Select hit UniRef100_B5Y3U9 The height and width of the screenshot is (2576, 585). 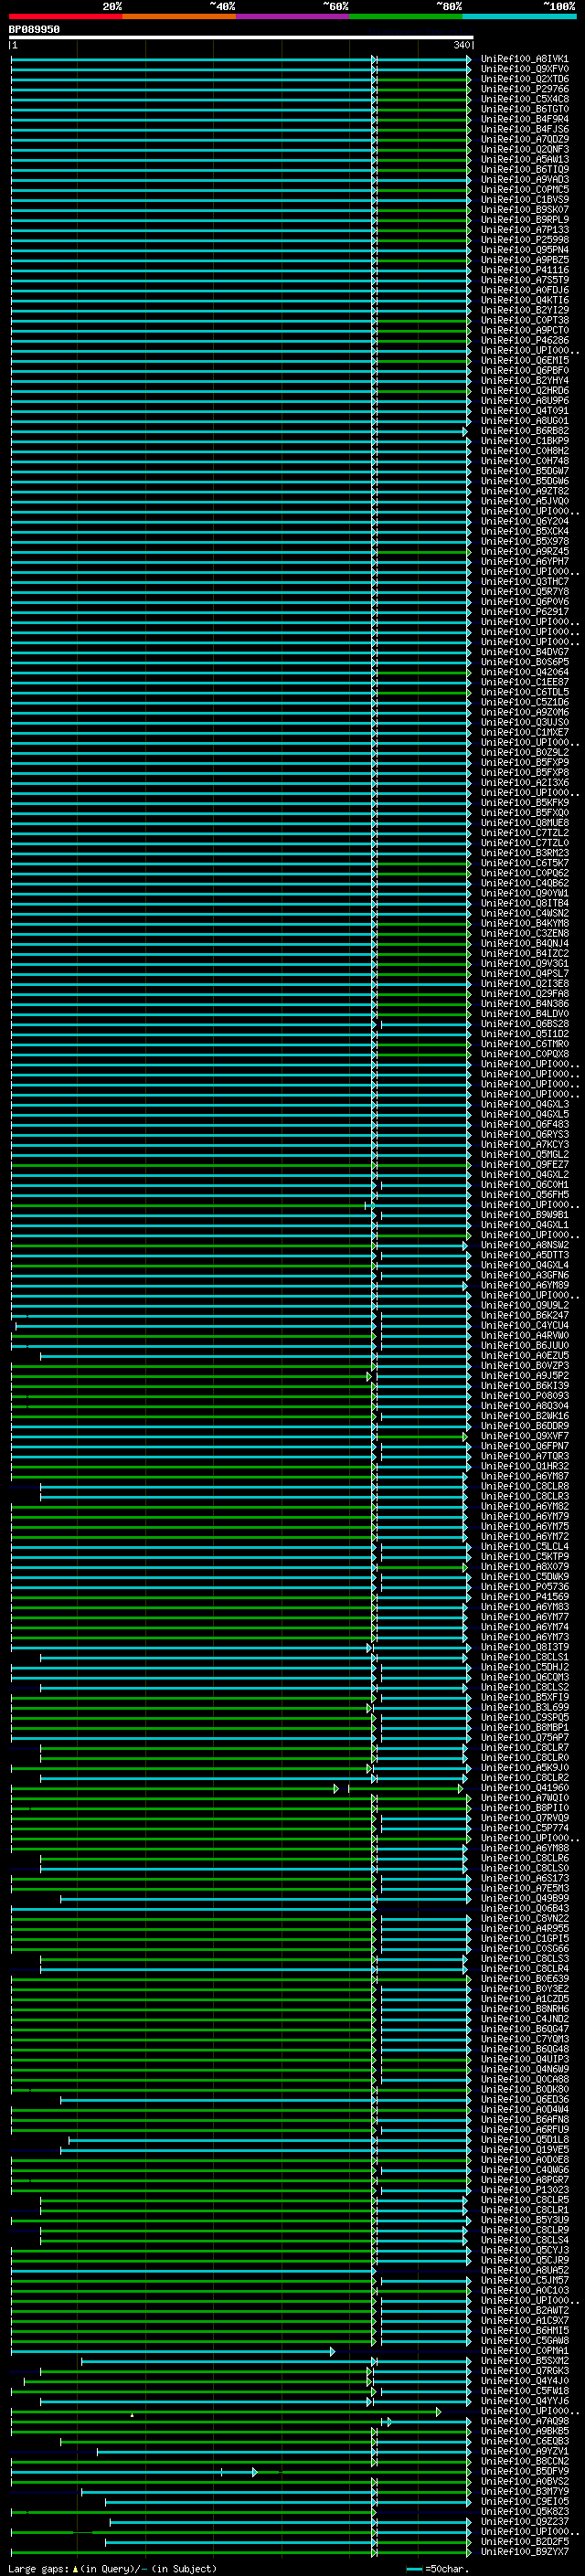(x=525, y=2220)
